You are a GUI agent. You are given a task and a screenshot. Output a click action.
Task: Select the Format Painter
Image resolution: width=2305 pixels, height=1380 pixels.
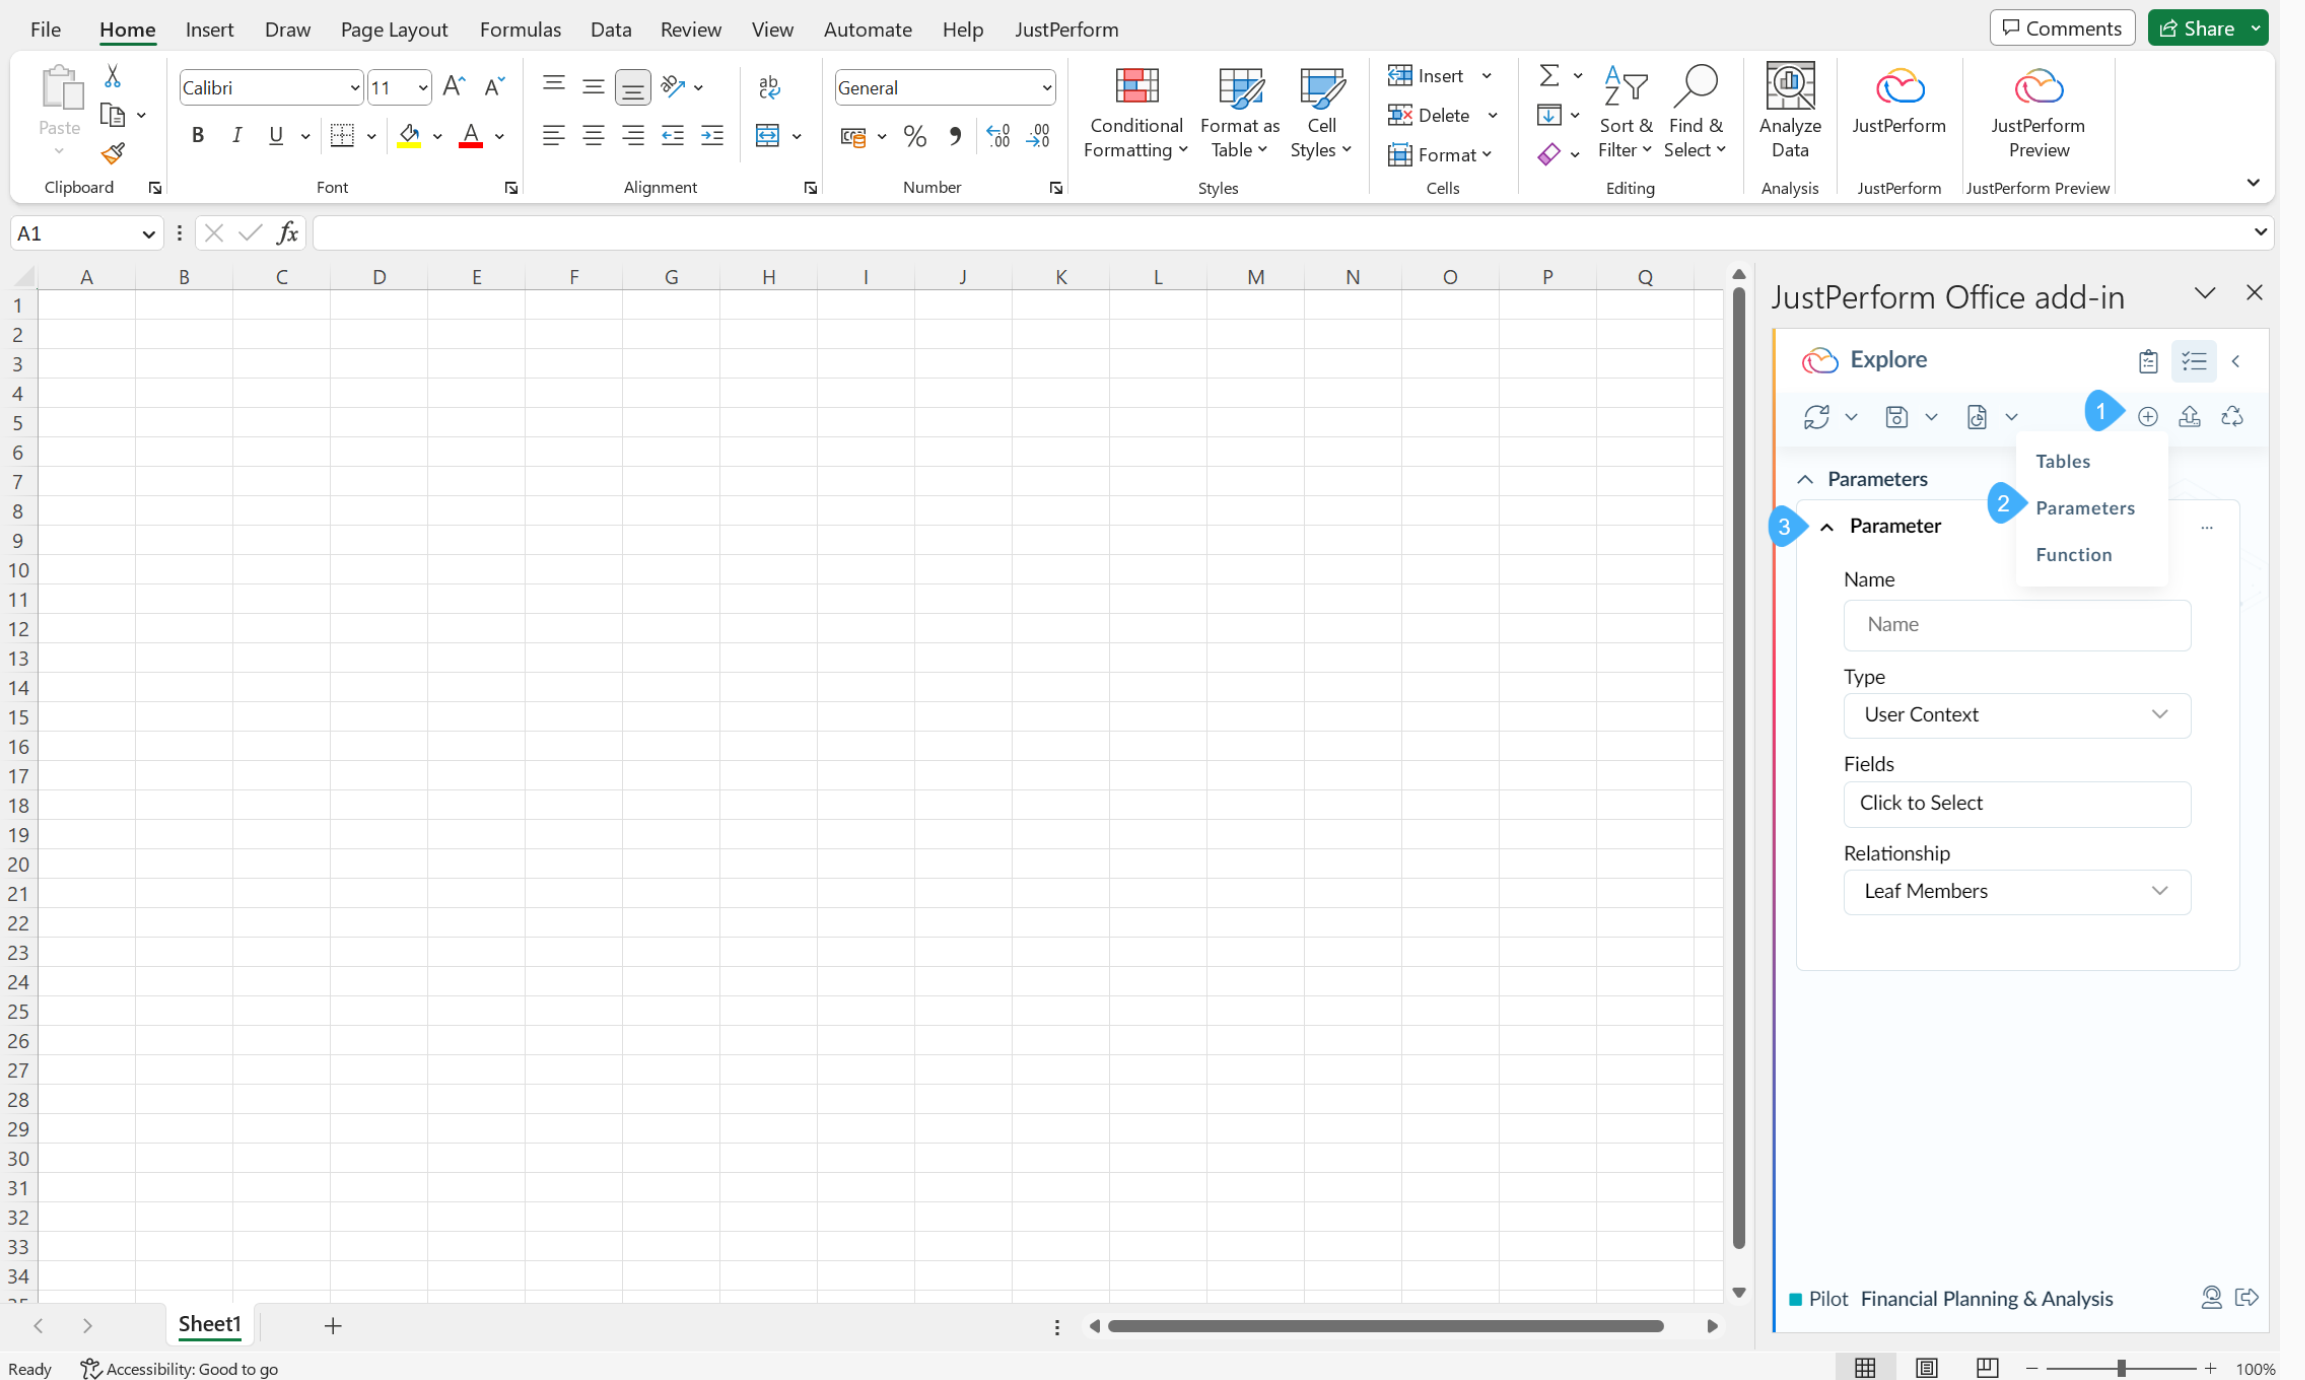point(112,155)
